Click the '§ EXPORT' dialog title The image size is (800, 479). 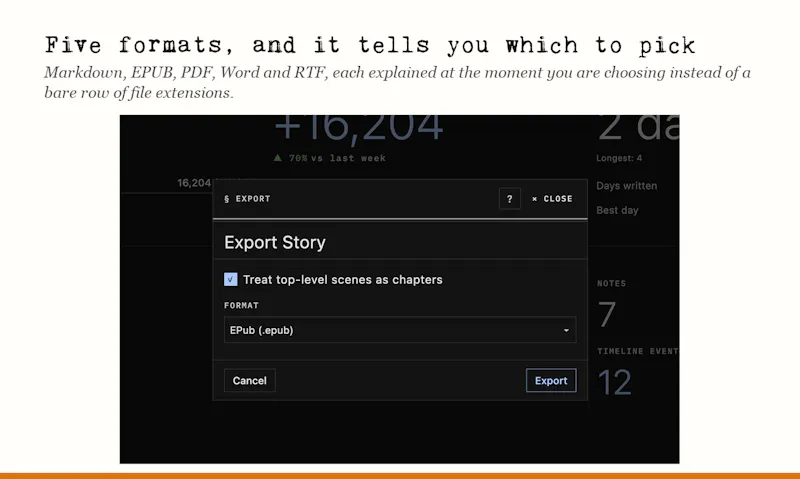pyautogui.click(x=247, y=199)
